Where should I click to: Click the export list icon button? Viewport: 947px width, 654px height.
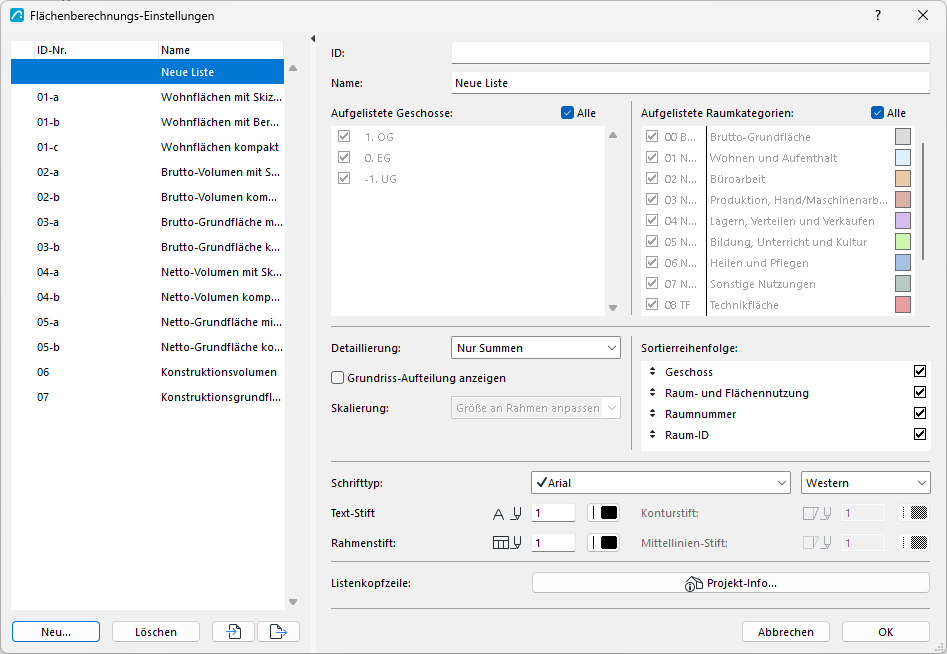point(278,632)
